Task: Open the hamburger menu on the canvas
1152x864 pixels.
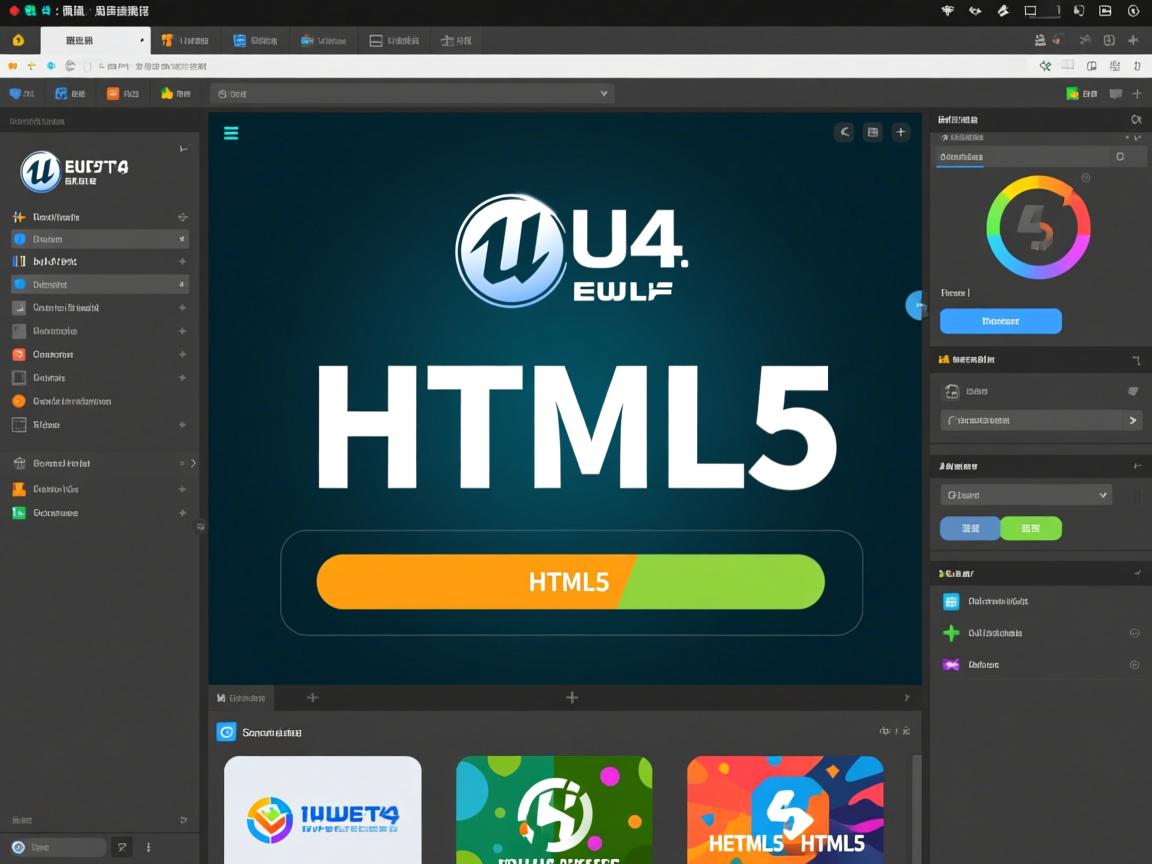Action: click(x=231, y=132)
